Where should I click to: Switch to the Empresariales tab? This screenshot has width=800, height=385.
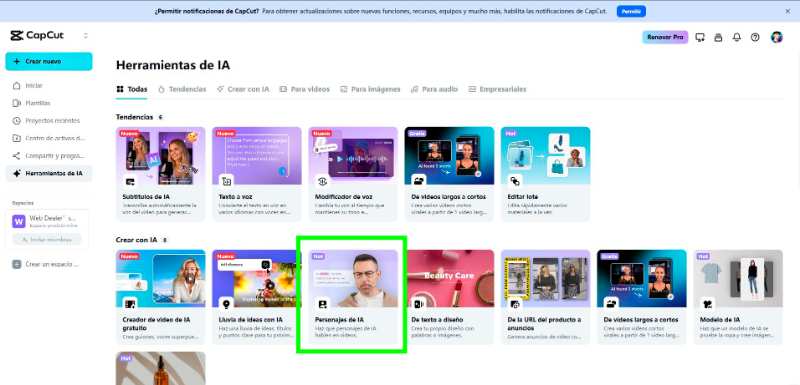[x=497, y=89]
